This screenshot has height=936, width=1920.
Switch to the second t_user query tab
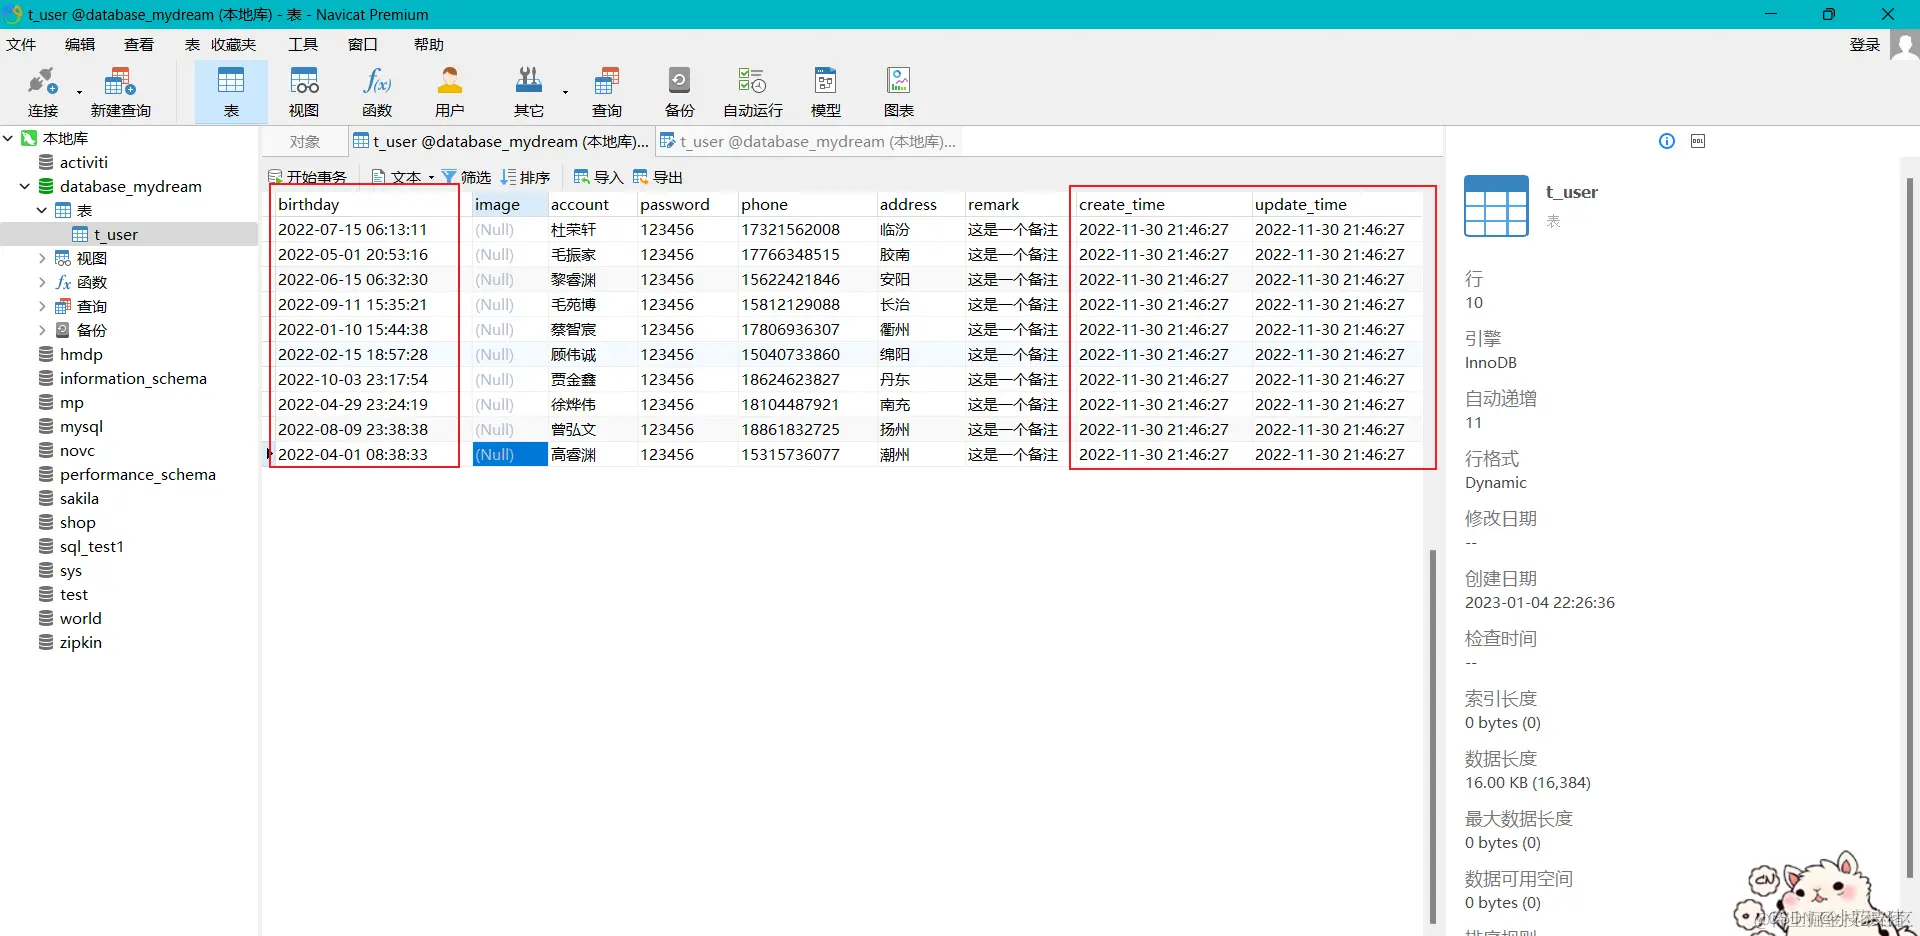(x=808, y=142)
